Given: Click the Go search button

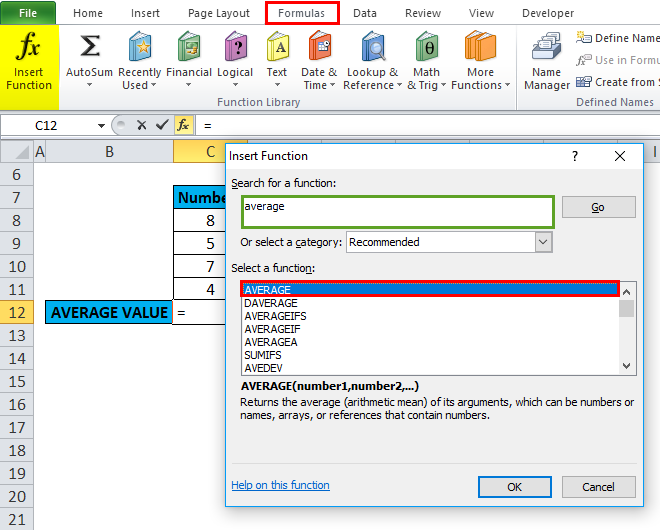Looking at the screenshot, I should (599, 207).
